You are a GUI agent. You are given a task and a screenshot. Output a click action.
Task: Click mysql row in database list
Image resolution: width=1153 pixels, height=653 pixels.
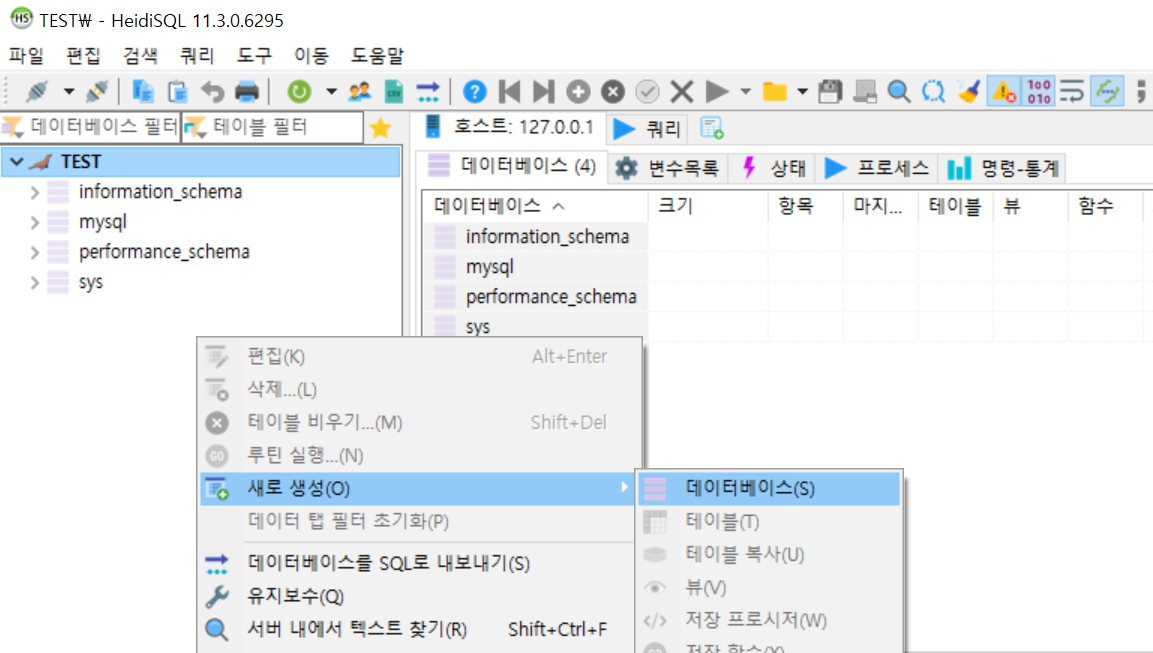coord(535,267)
